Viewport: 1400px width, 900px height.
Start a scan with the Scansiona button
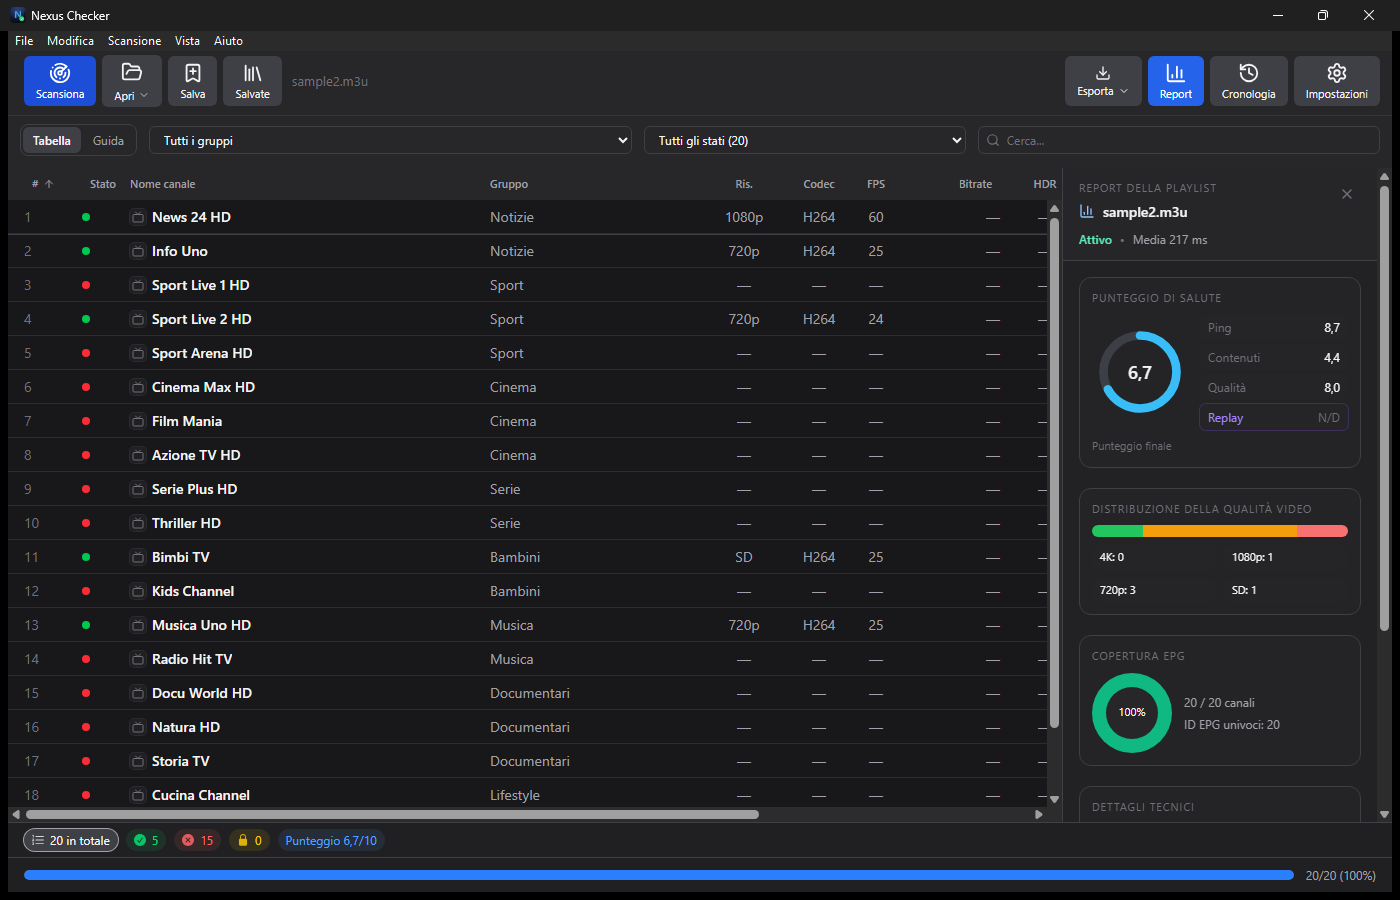60,81
